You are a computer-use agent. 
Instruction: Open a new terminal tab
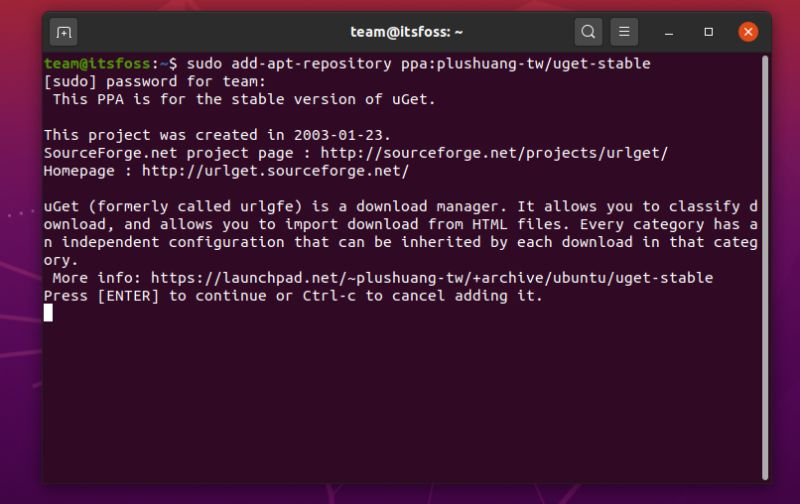(63, 32)
